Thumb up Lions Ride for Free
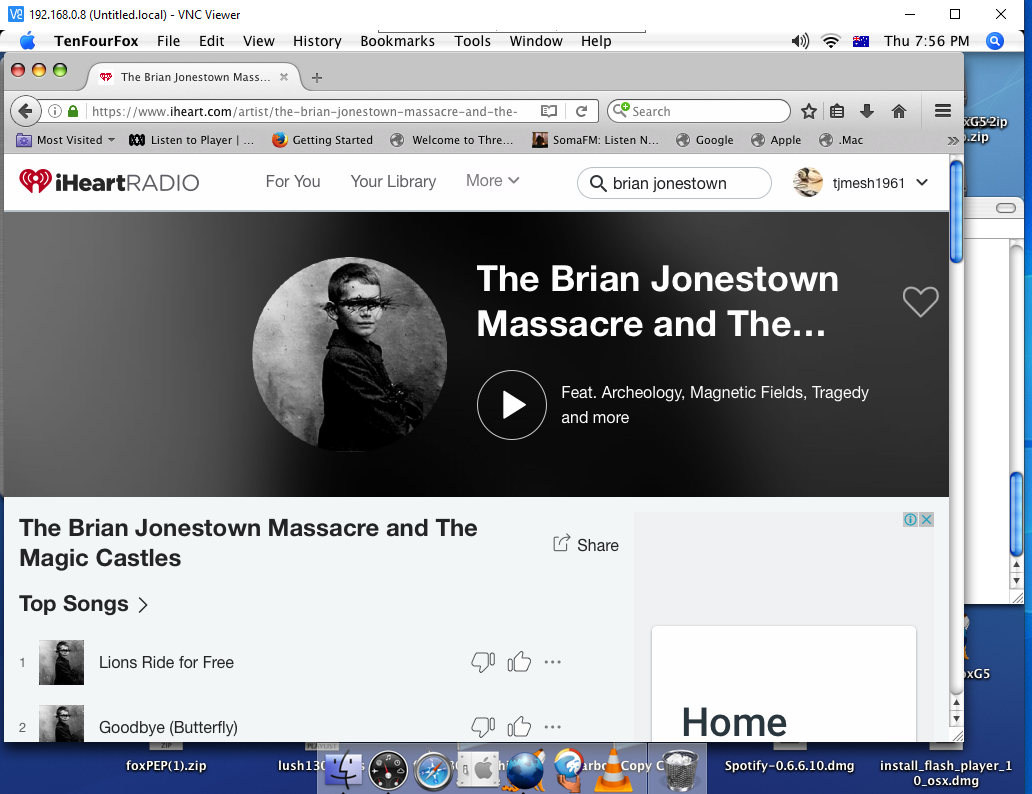Screen dimensions: 1032x794 coord(519,662)
